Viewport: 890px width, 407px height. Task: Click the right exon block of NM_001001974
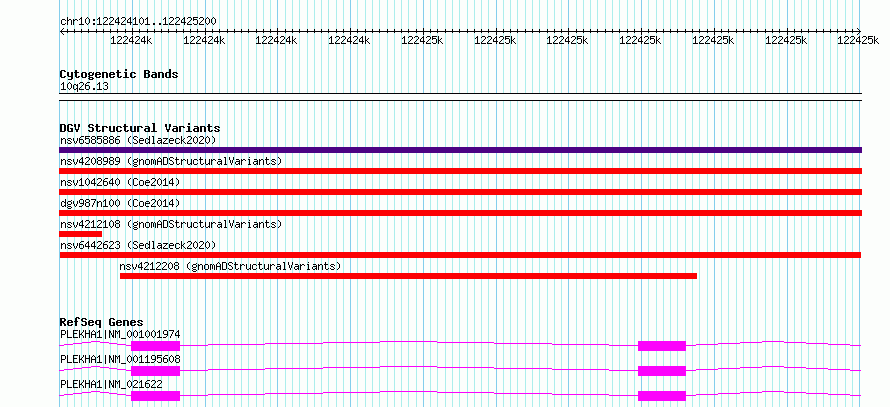(x=662, y=346)
